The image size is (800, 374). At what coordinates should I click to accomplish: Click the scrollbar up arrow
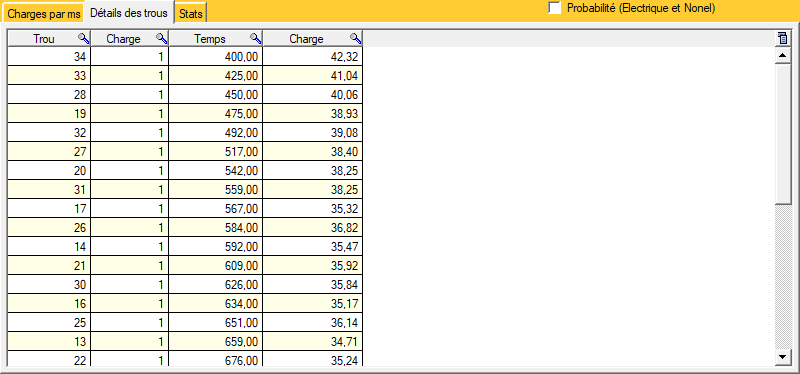click(782, 55)
